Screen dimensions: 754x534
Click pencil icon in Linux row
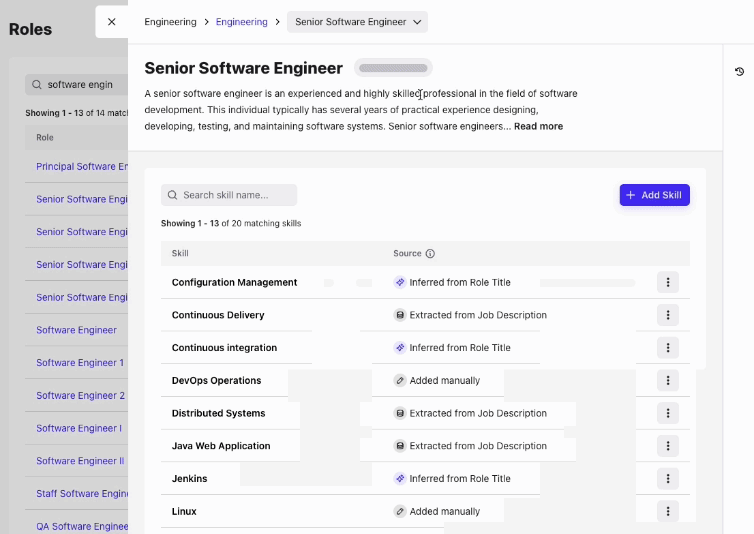(400, 511)
